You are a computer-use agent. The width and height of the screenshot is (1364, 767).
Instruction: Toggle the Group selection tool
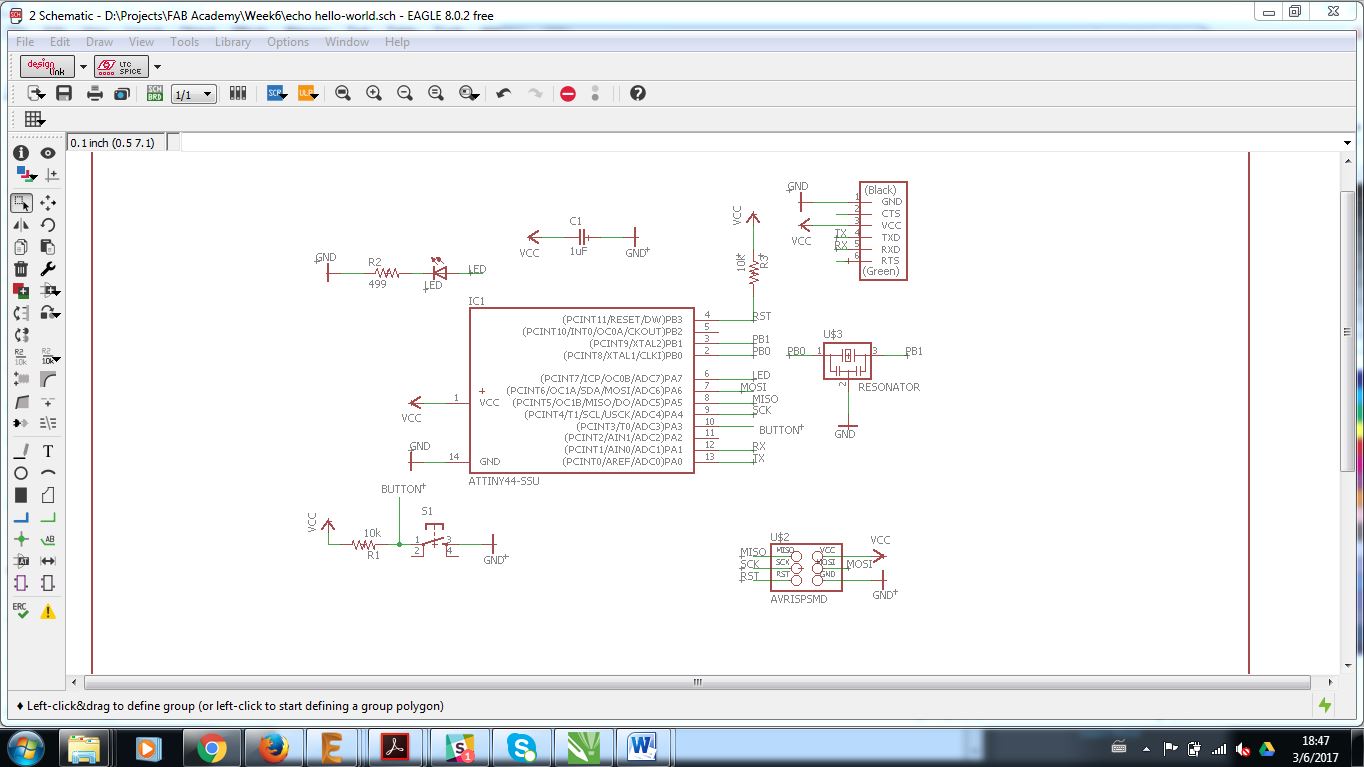[x=21, y=203]
